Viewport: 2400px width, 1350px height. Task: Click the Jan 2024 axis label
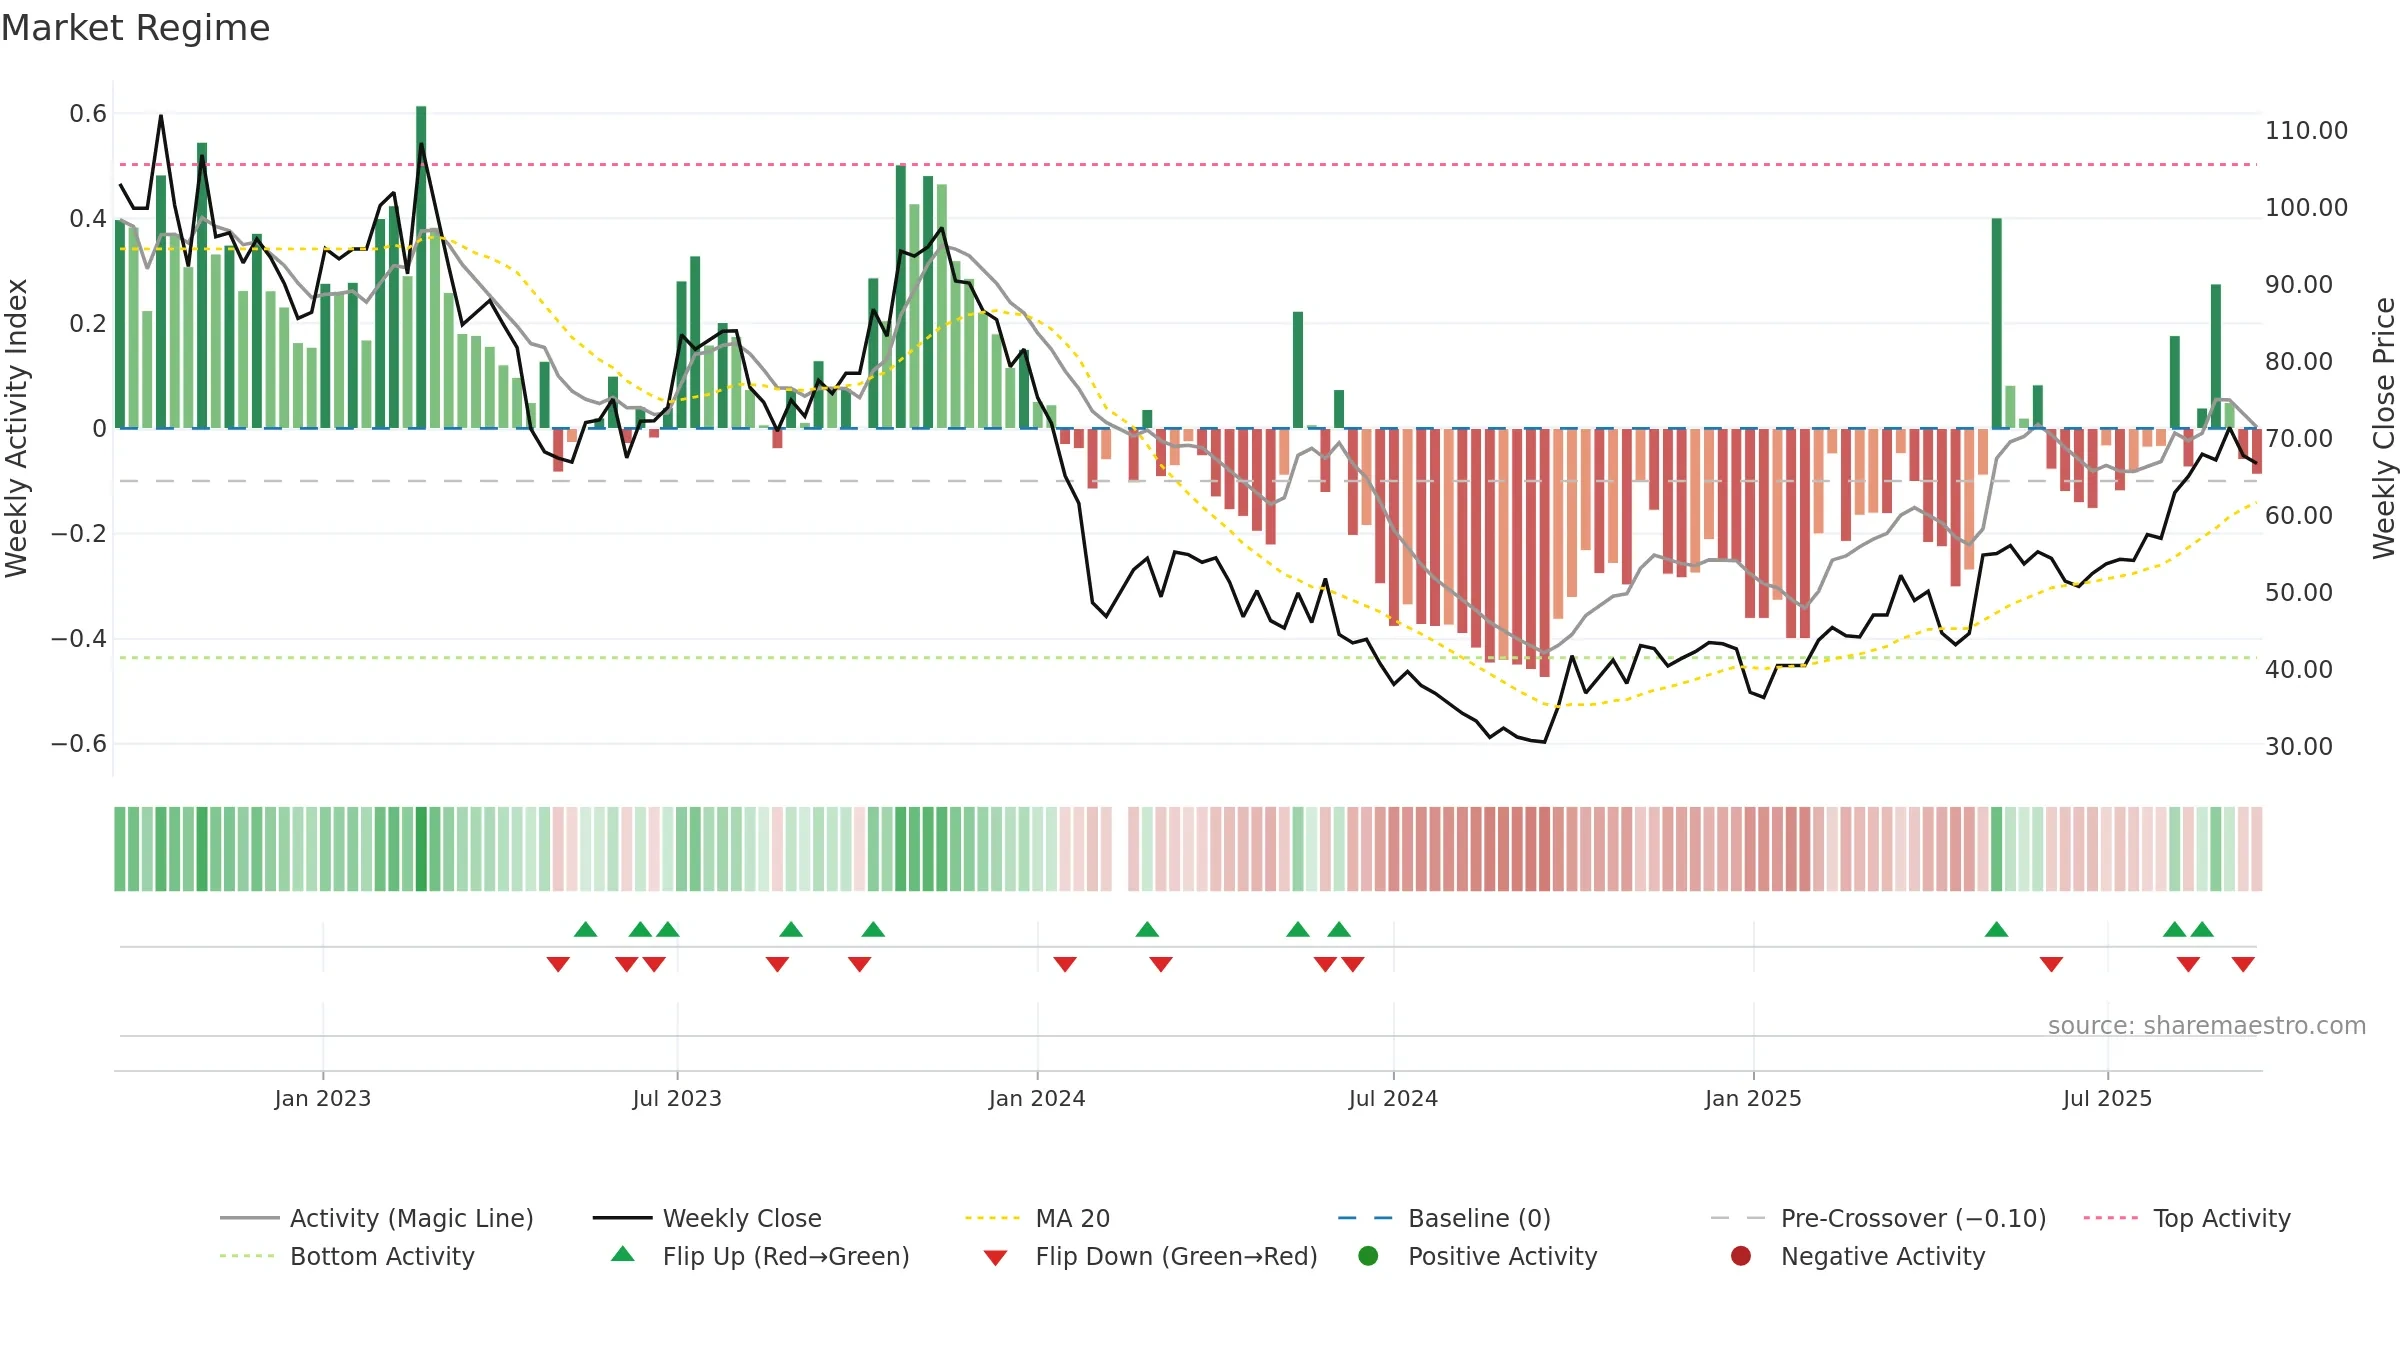[x=1037, y=1098]
